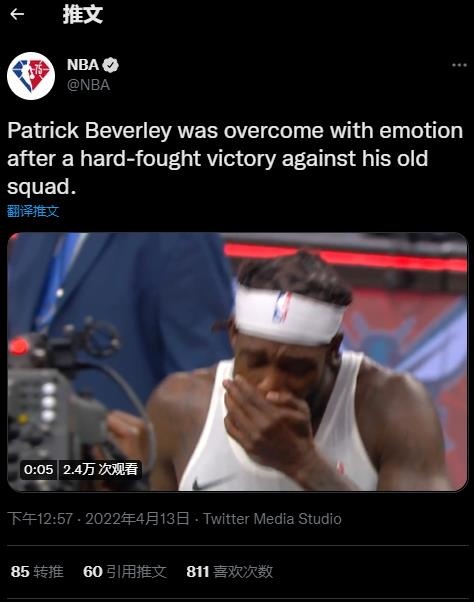View the 60 引用推文 quote tweets
474x602 pixels.
tap(125, 572)
